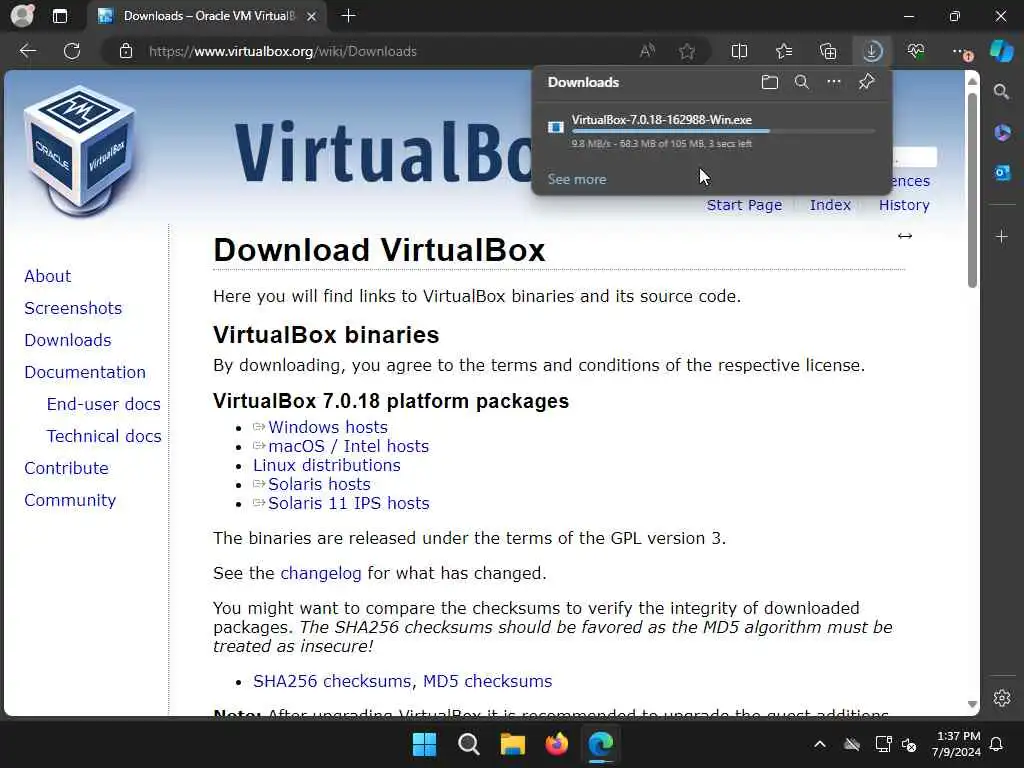Open split screen view
The width and height of the screenshot is (1024, 768).
tap(739, 51)
